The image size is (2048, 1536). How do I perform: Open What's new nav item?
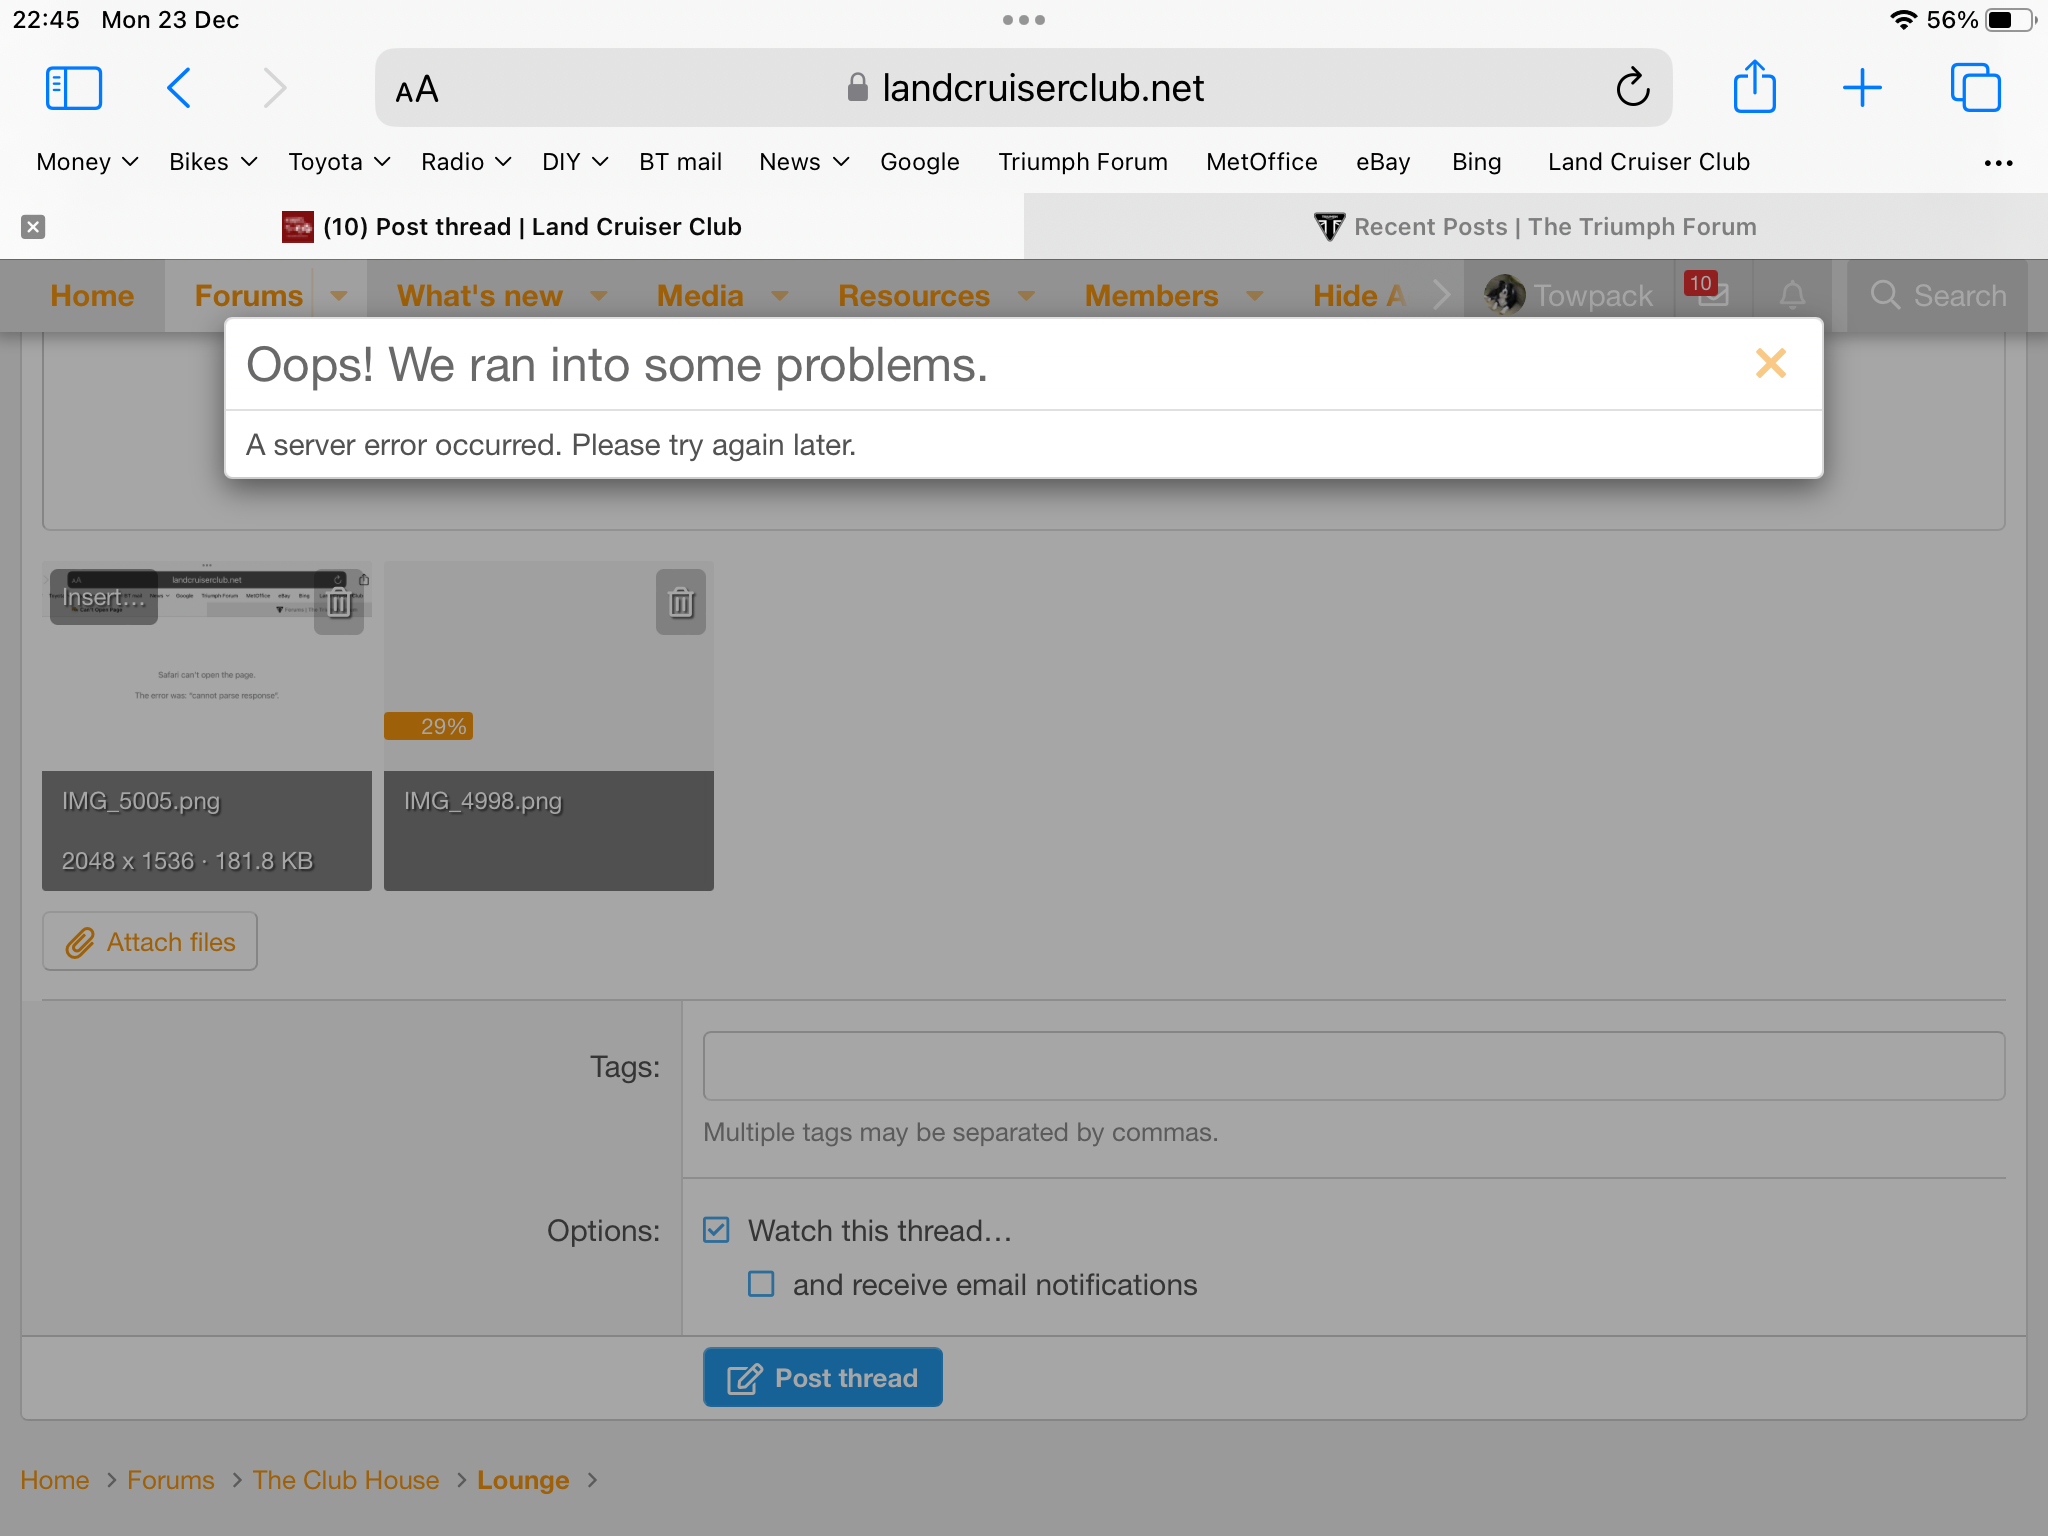tap(480, 296)
